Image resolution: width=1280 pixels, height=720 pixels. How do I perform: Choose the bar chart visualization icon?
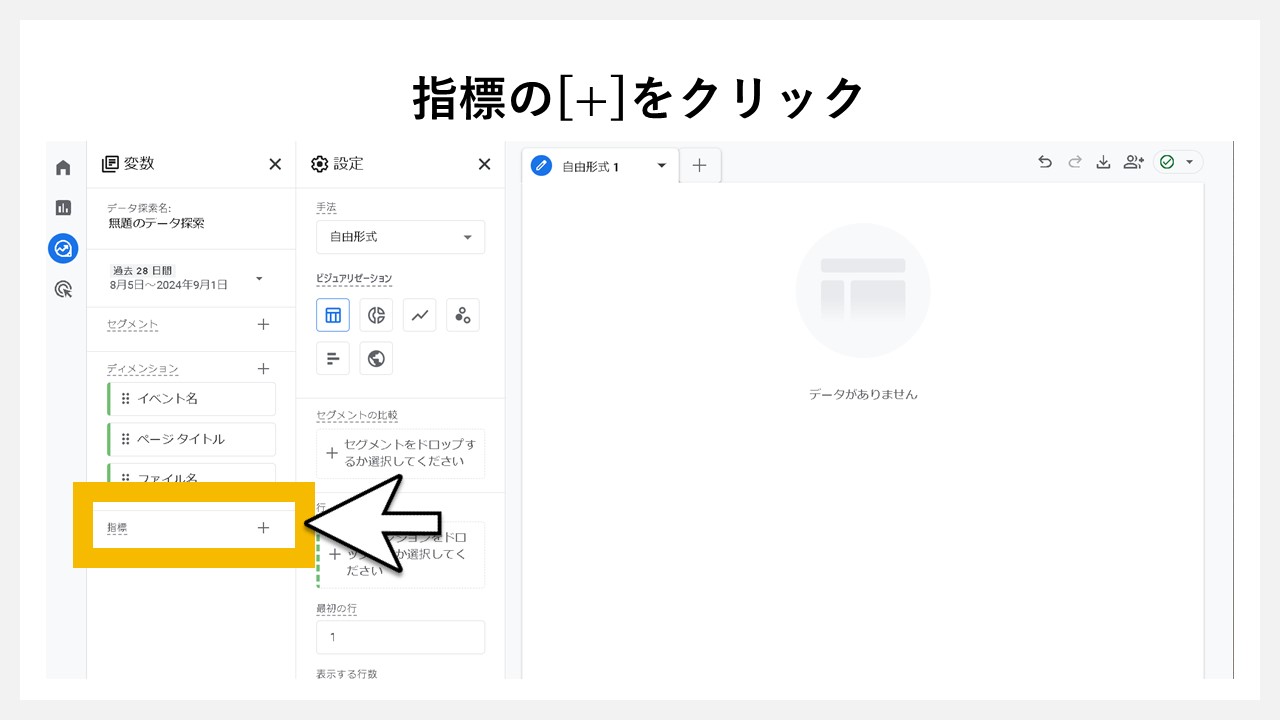click(x=333, y=357)
